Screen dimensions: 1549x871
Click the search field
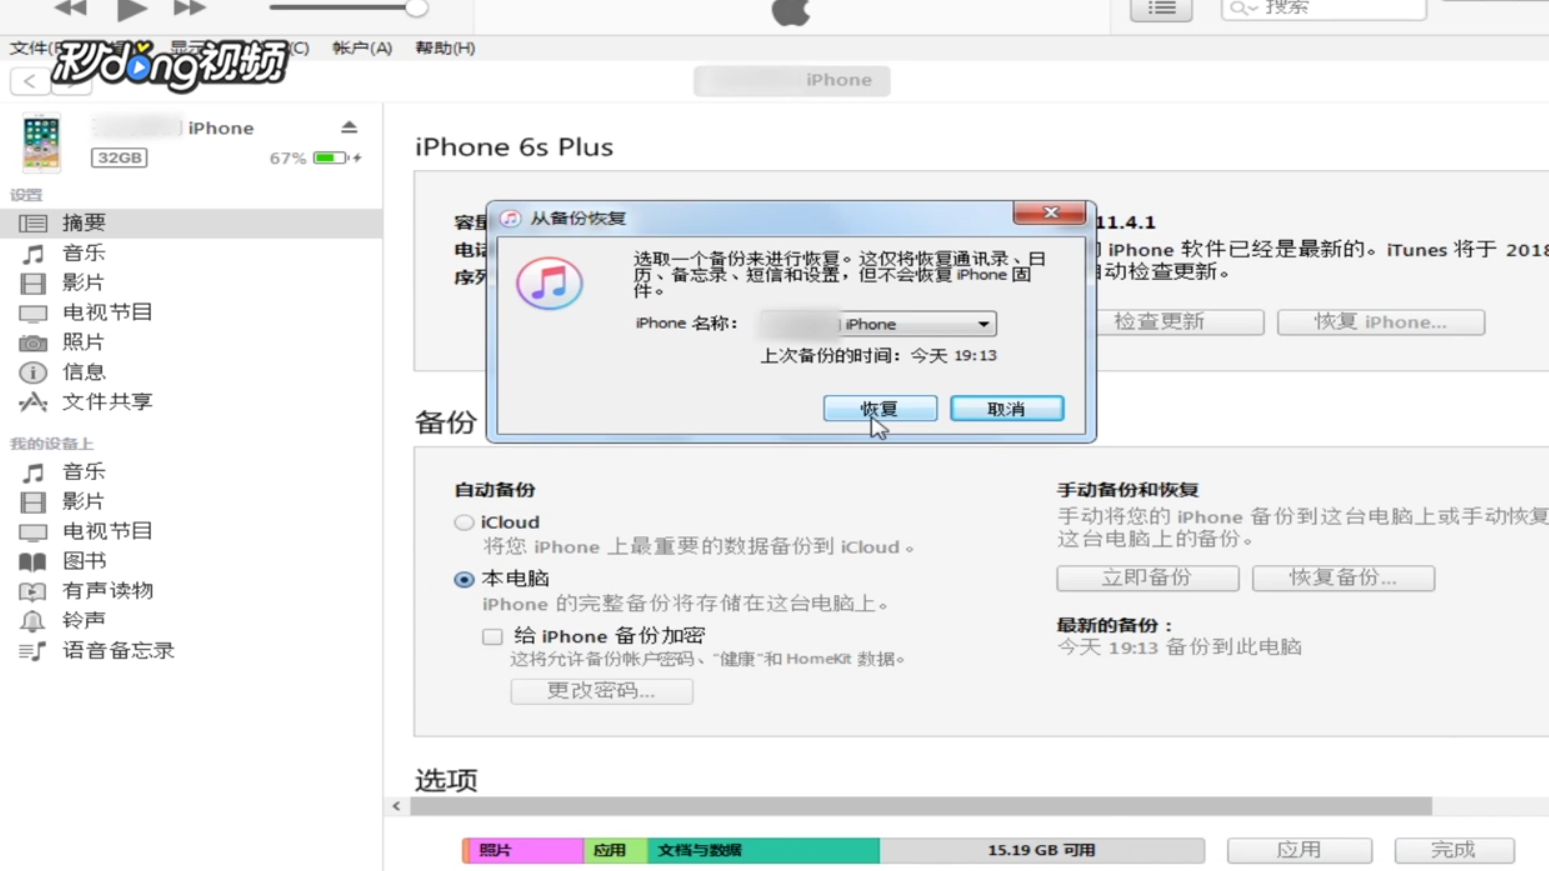click(x=1323, y=9)
